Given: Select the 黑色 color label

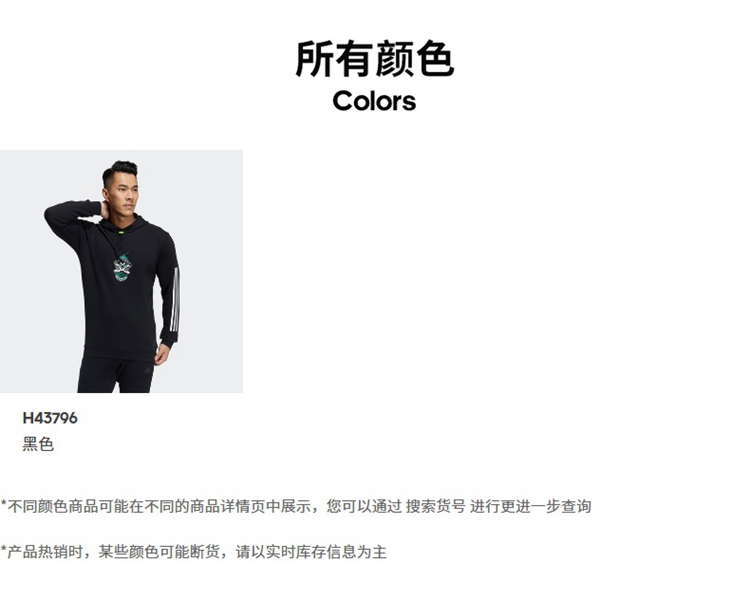Looking at the screenshot, I should click(38, 444).
